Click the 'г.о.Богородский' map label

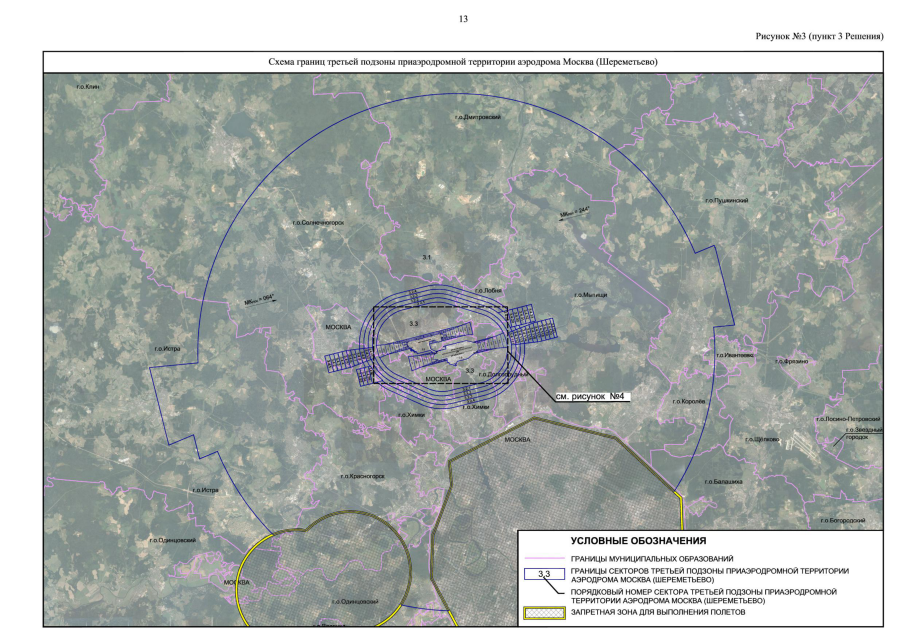click(x=843, y=521)
